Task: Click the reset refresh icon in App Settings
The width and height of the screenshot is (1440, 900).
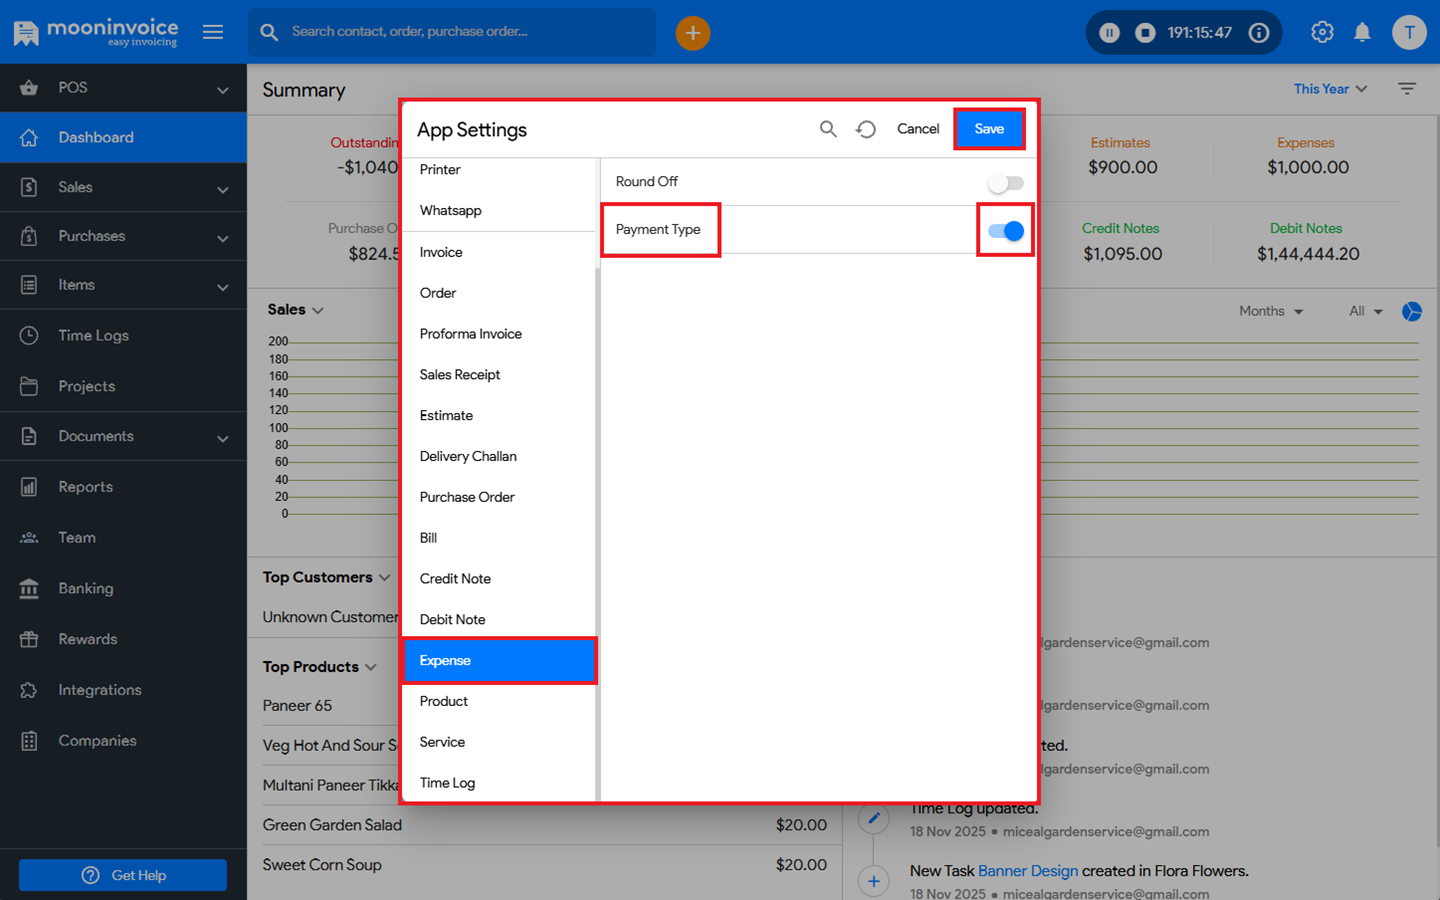Action: pyautogui.click(x=866, y=129)
